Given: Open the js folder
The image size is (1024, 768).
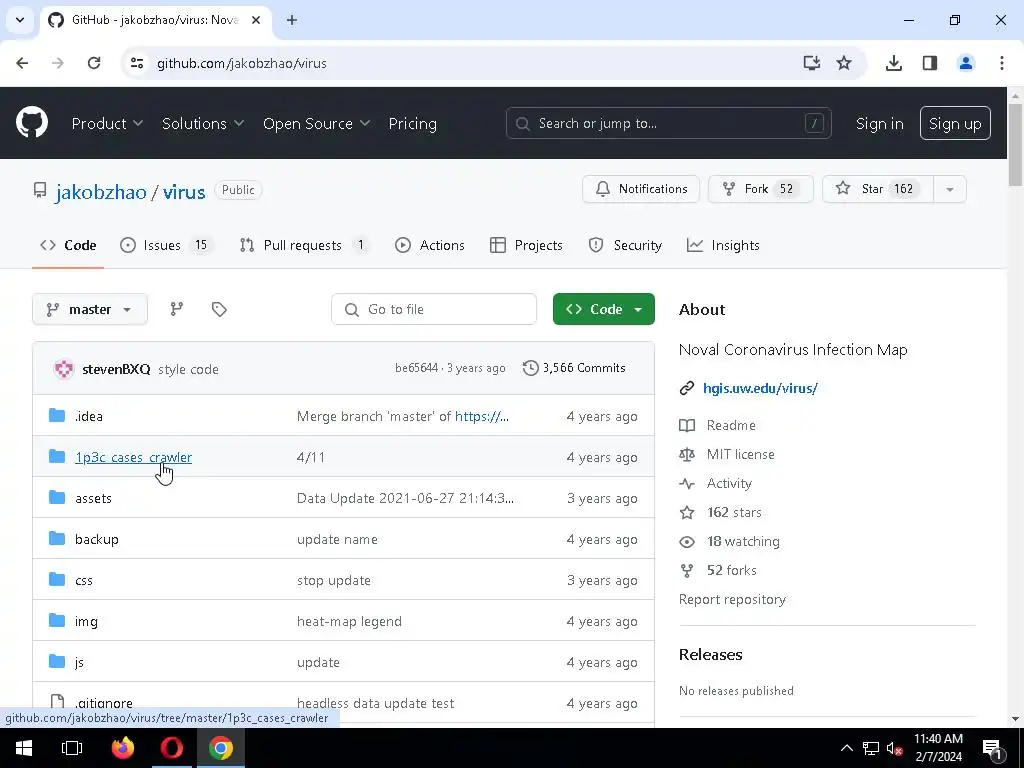Looking at the screenshot, I should coord(79,662).
